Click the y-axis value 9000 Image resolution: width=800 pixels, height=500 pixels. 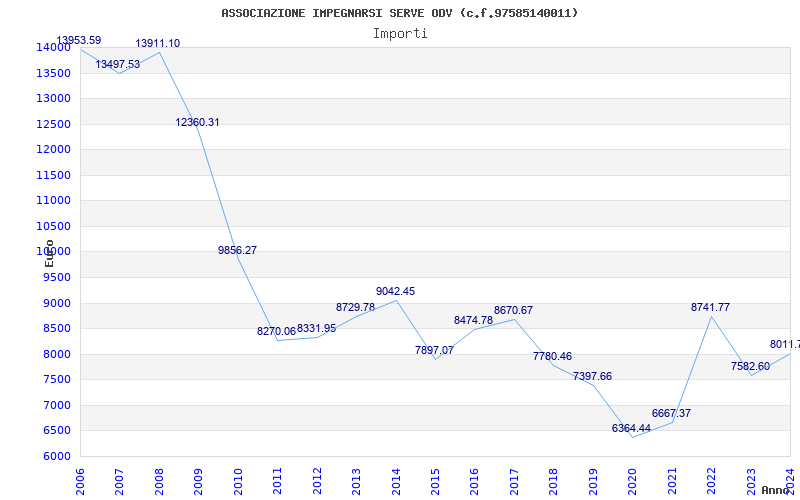click(x=57, y=303)
